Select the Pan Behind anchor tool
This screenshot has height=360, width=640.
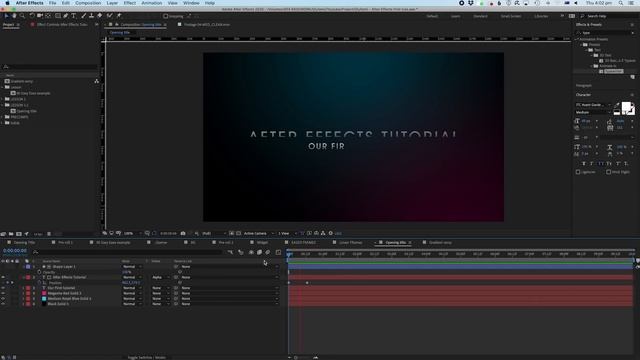pos(48,16)
